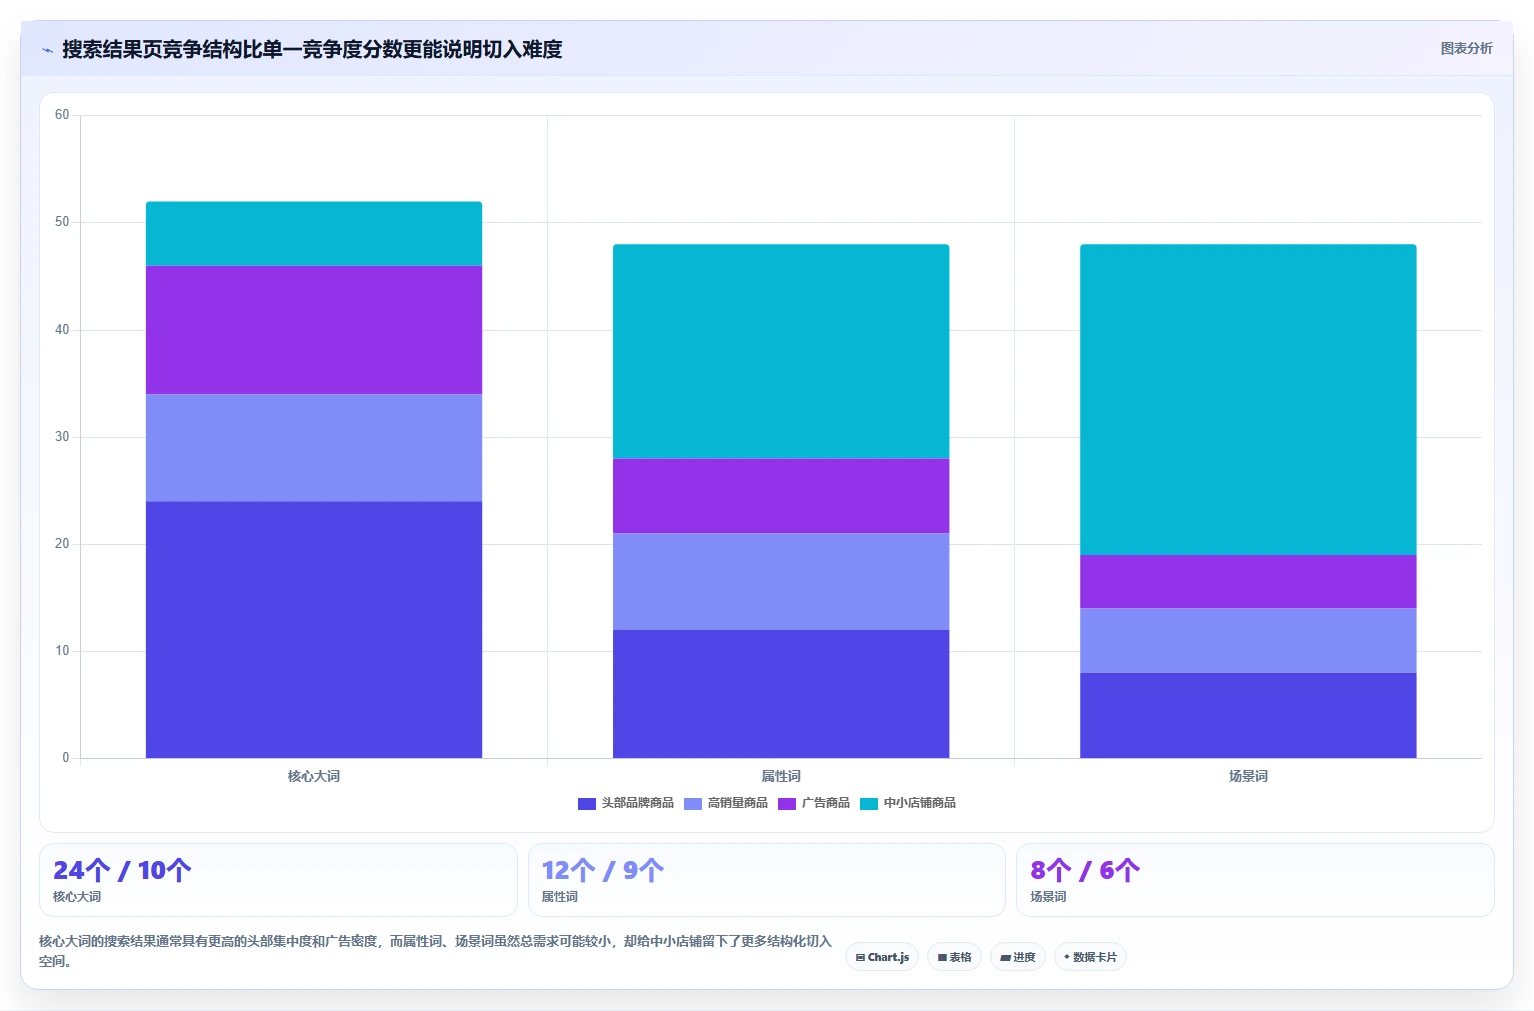Click the y-axis tick label 50

click(62, 222)
